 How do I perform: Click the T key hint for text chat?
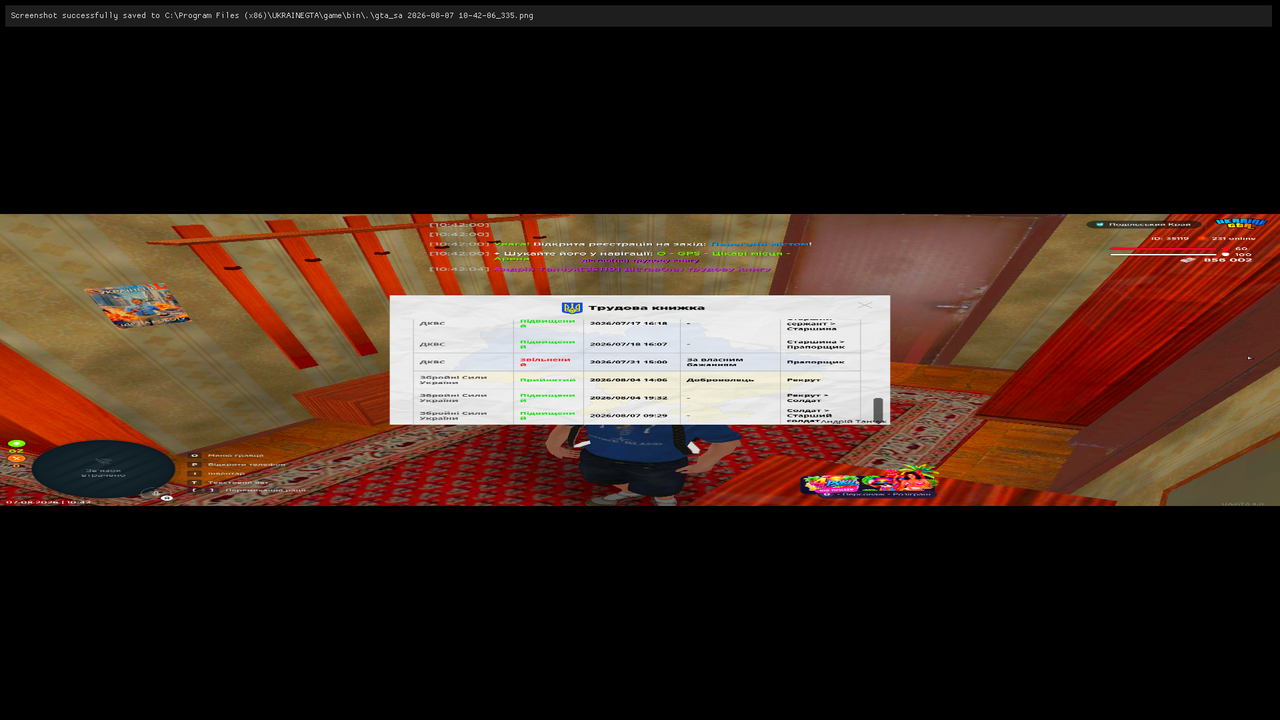[x=195, y=483]
